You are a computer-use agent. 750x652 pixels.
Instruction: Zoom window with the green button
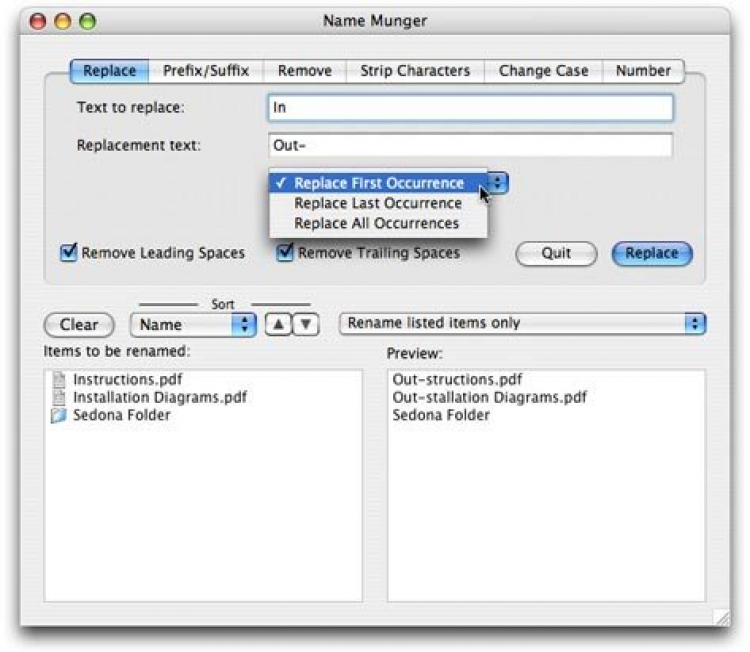click(x=88, y=21)
